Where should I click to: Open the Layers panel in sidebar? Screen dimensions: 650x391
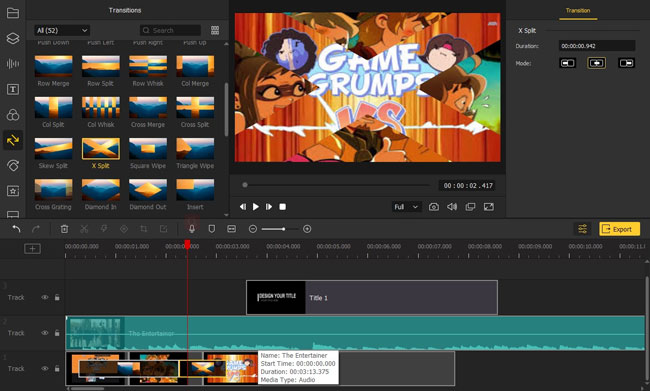[x=13, y=38]
